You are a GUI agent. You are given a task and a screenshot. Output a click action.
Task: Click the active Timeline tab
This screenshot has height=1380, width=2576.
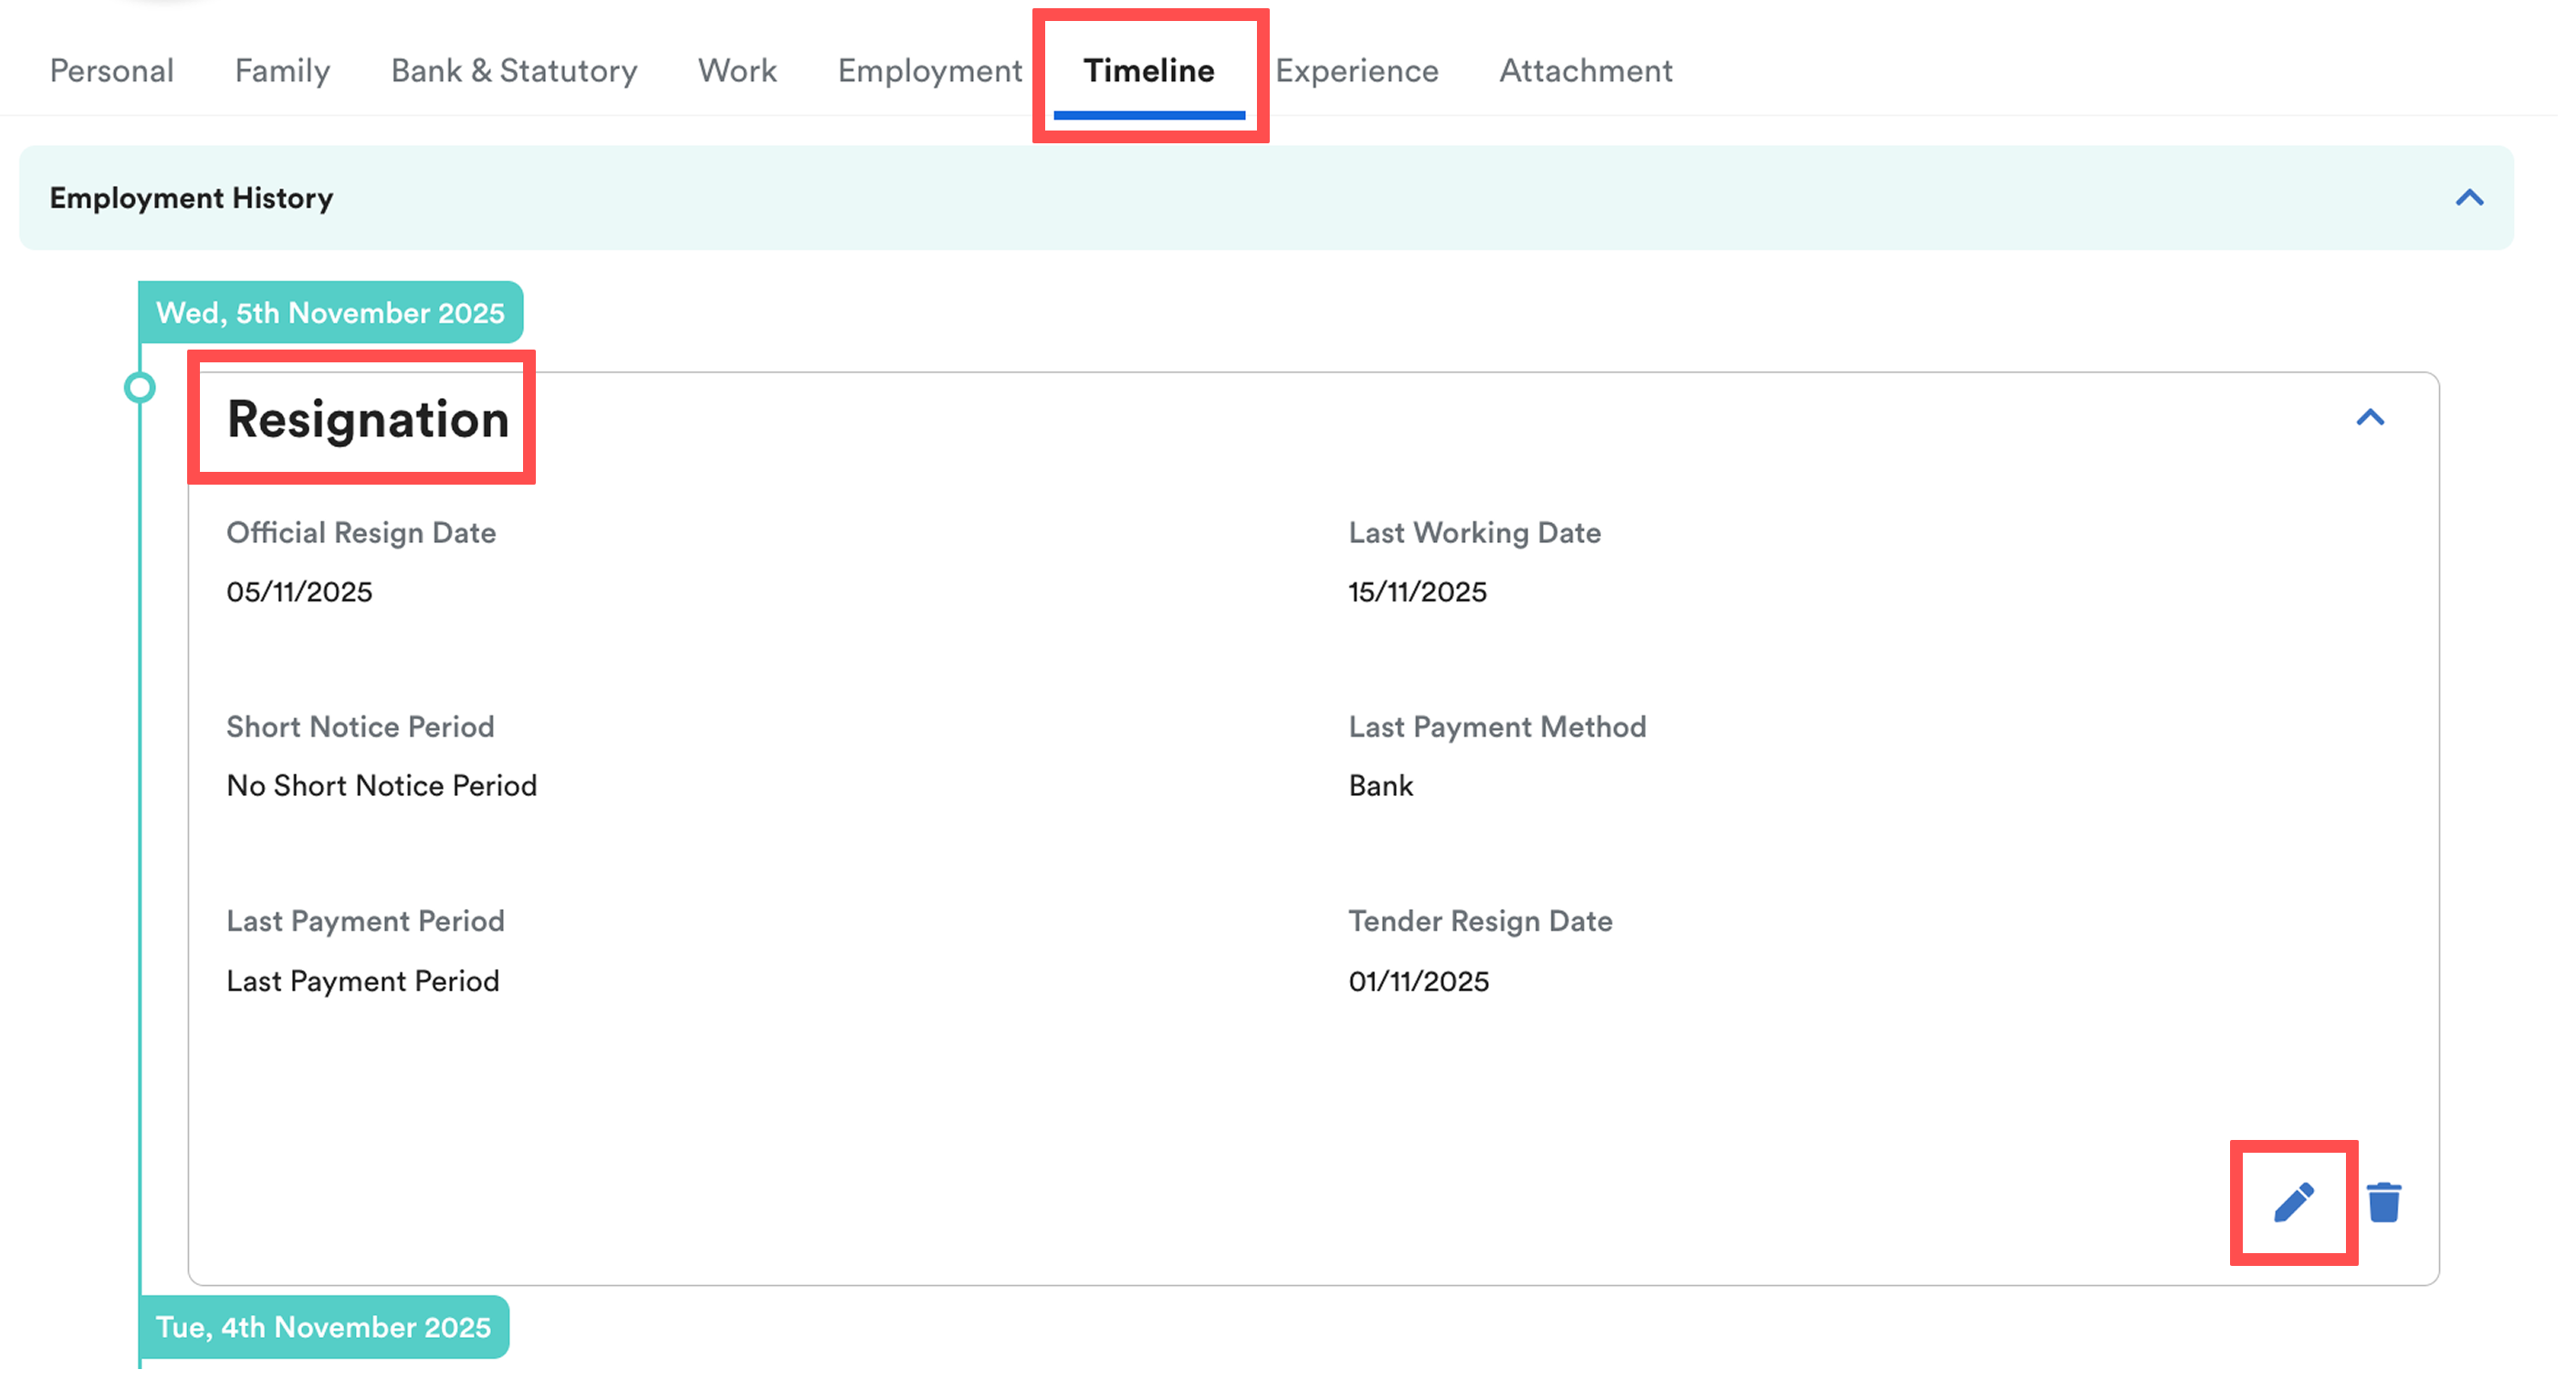(1149, 71)
